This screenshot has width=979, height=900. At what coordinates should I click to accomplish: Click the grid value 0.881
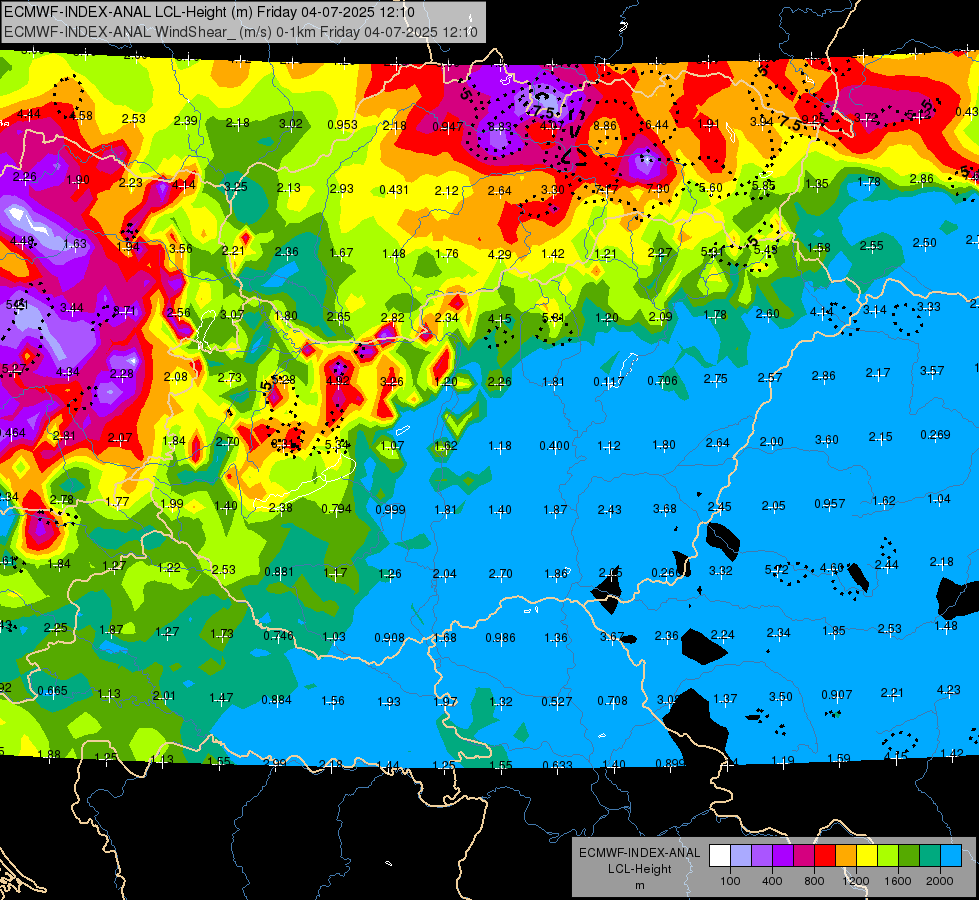(279, 571)
